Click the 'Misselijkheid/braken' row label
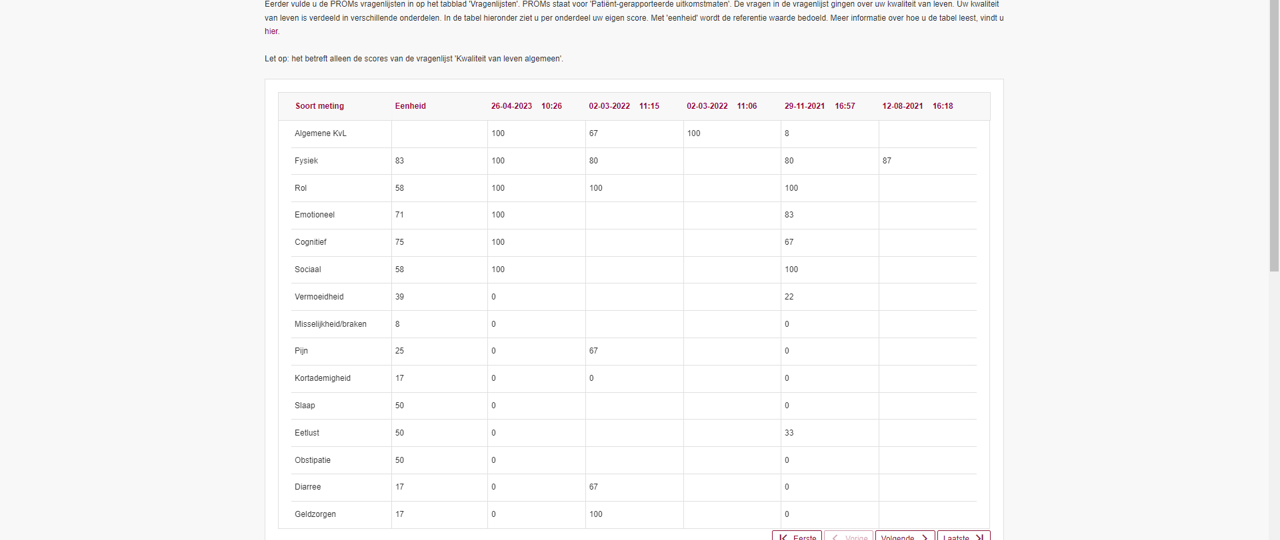Screen dimensions: 1280x540 pyautogui.click(x=330, y=324)
